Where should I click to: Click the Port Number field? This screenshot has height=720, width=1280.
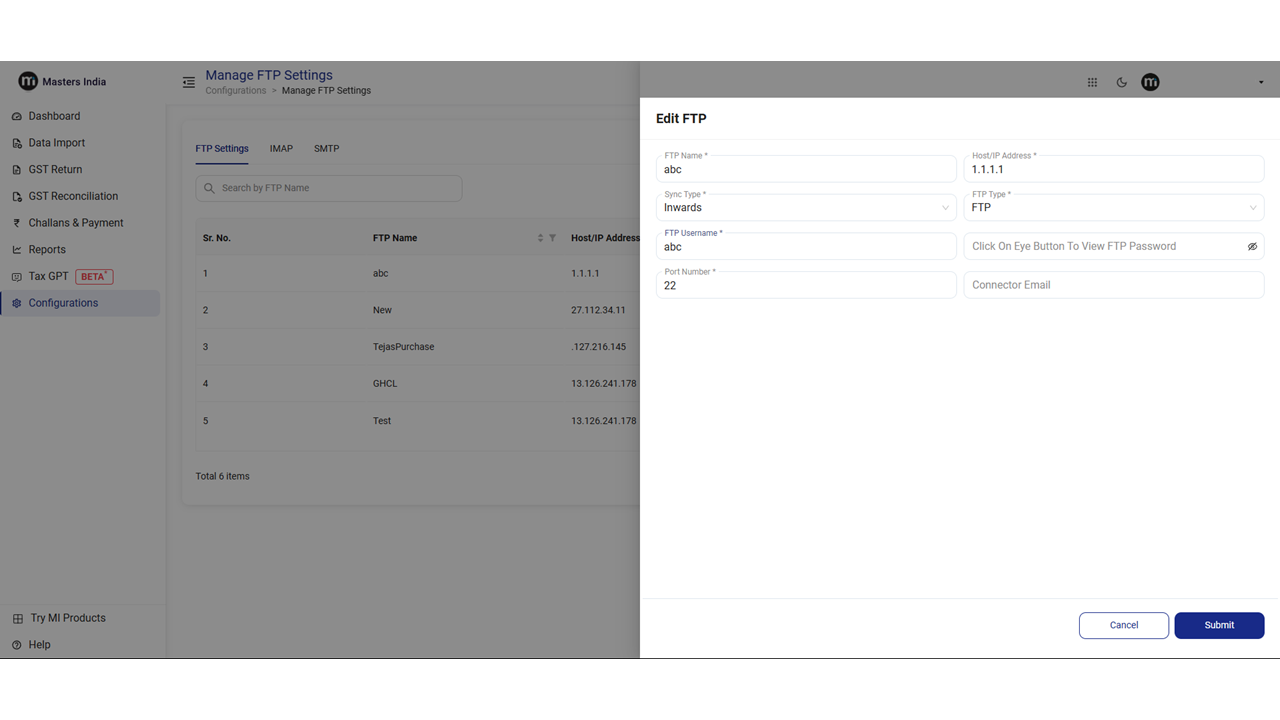pos(805,286)
